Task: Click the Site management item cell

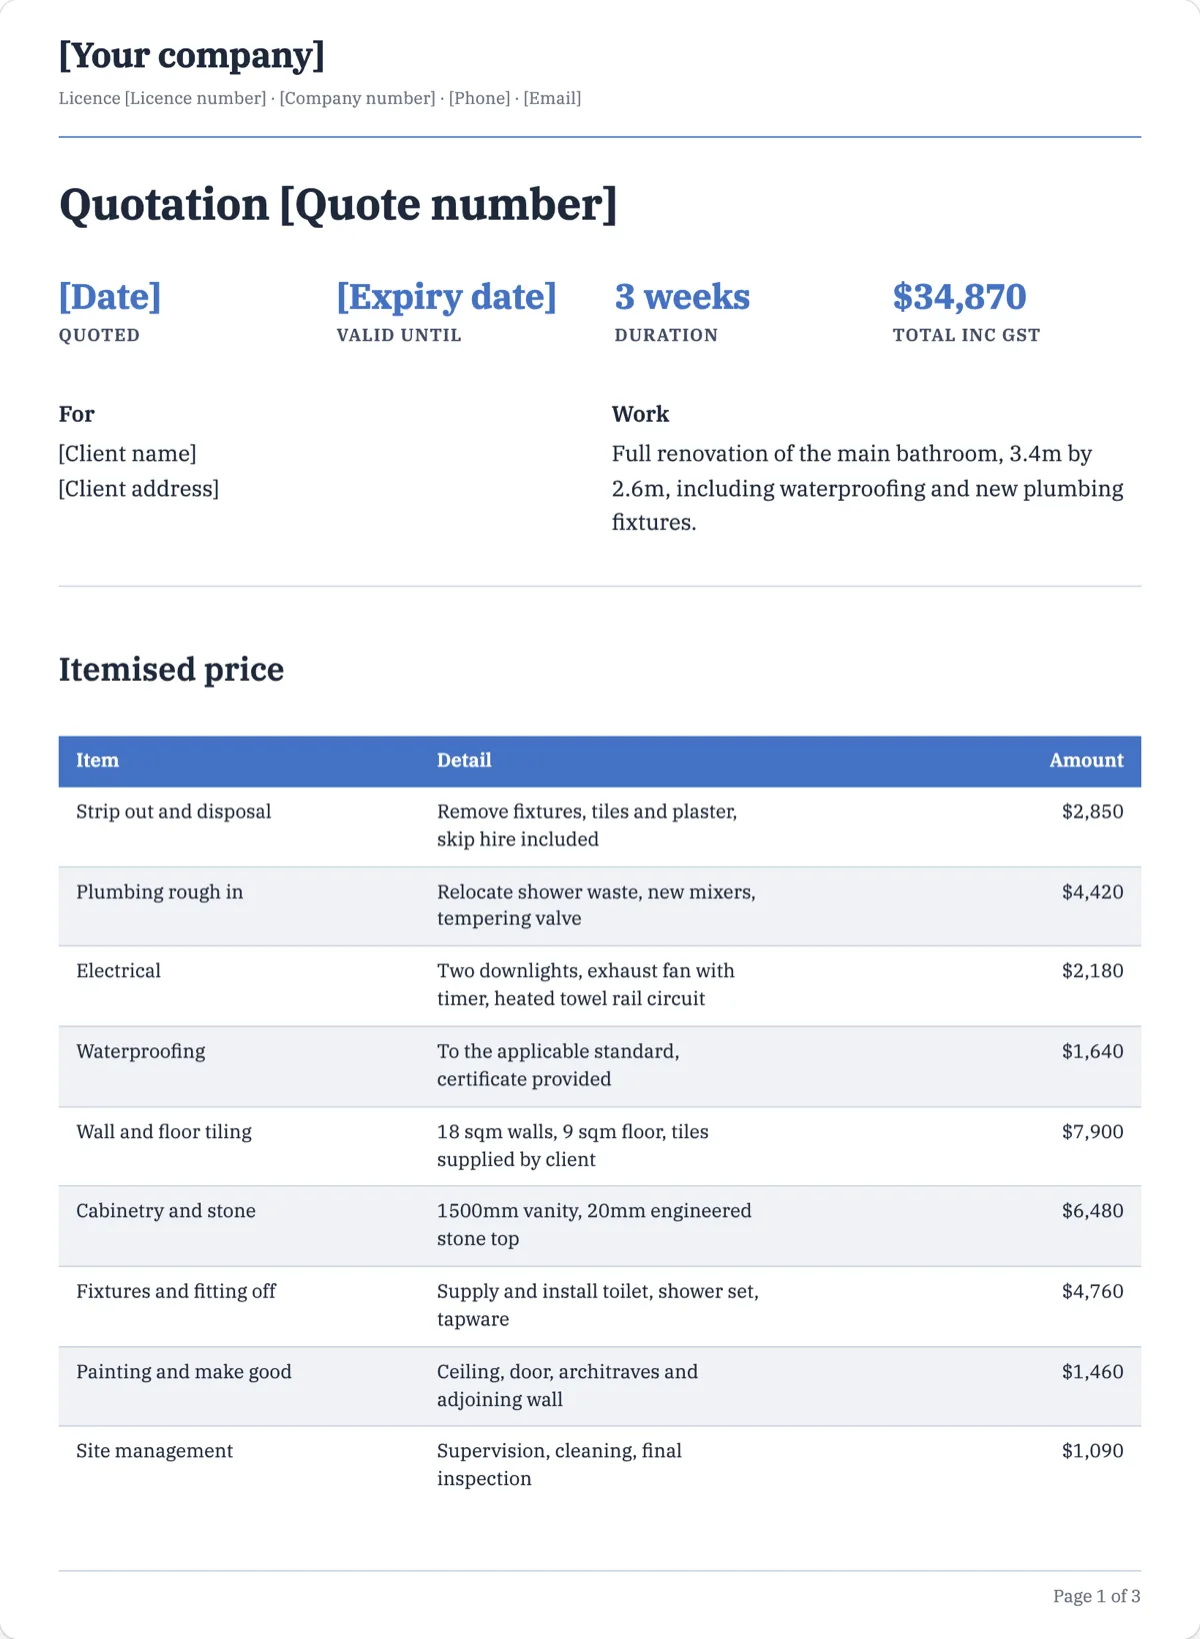Action: point(154,1451)
